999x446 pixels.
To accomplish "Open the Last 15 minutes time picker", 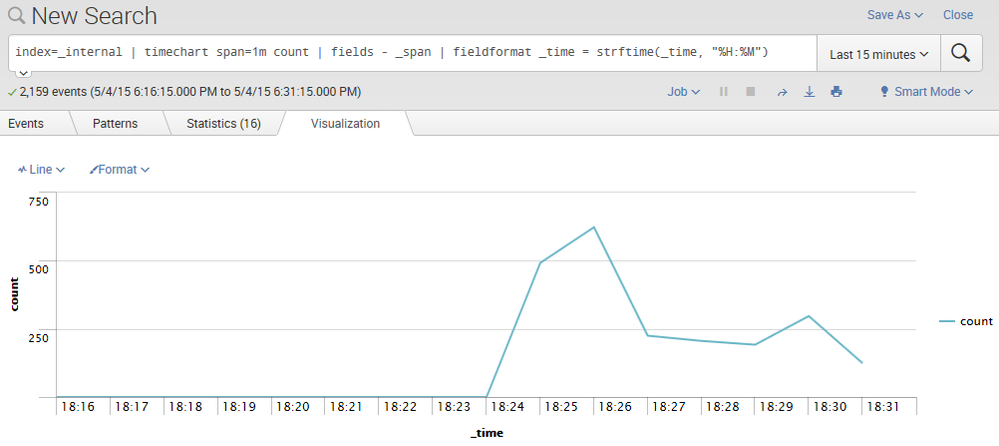I will (x=879, y=54).
